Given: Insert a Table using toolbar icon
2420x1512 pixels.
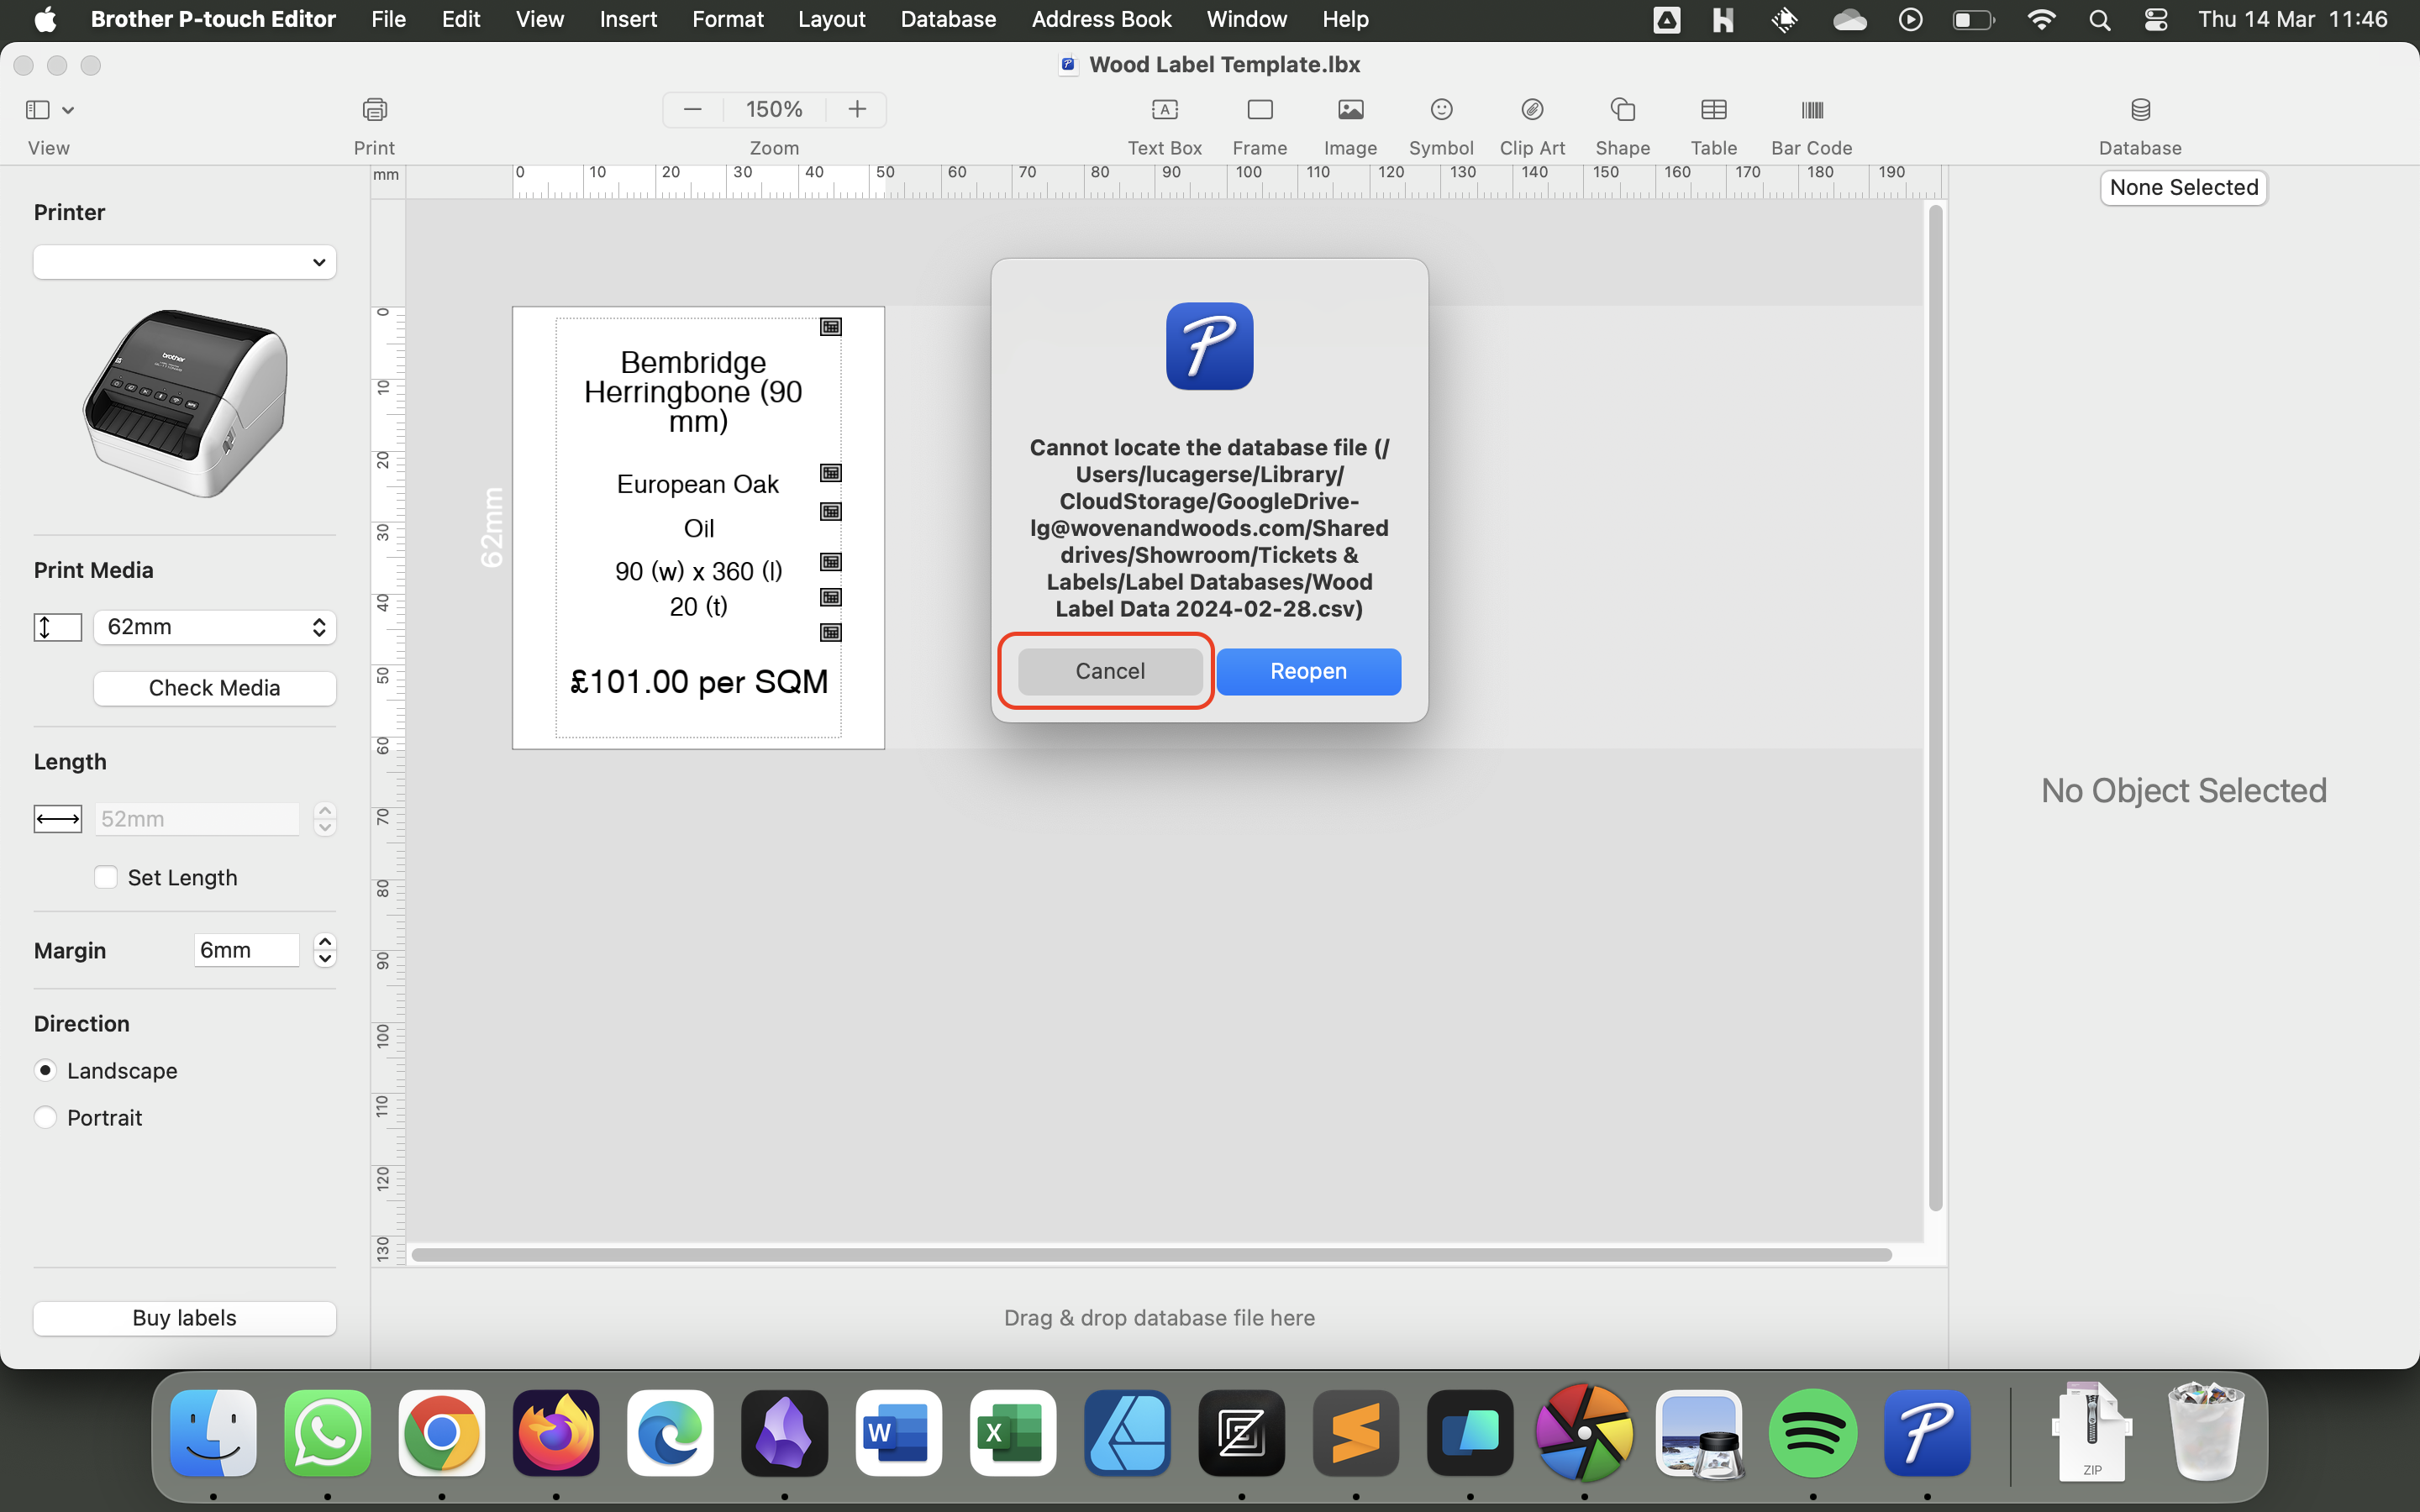Looking at the screenshot, I should point(1713,110).
